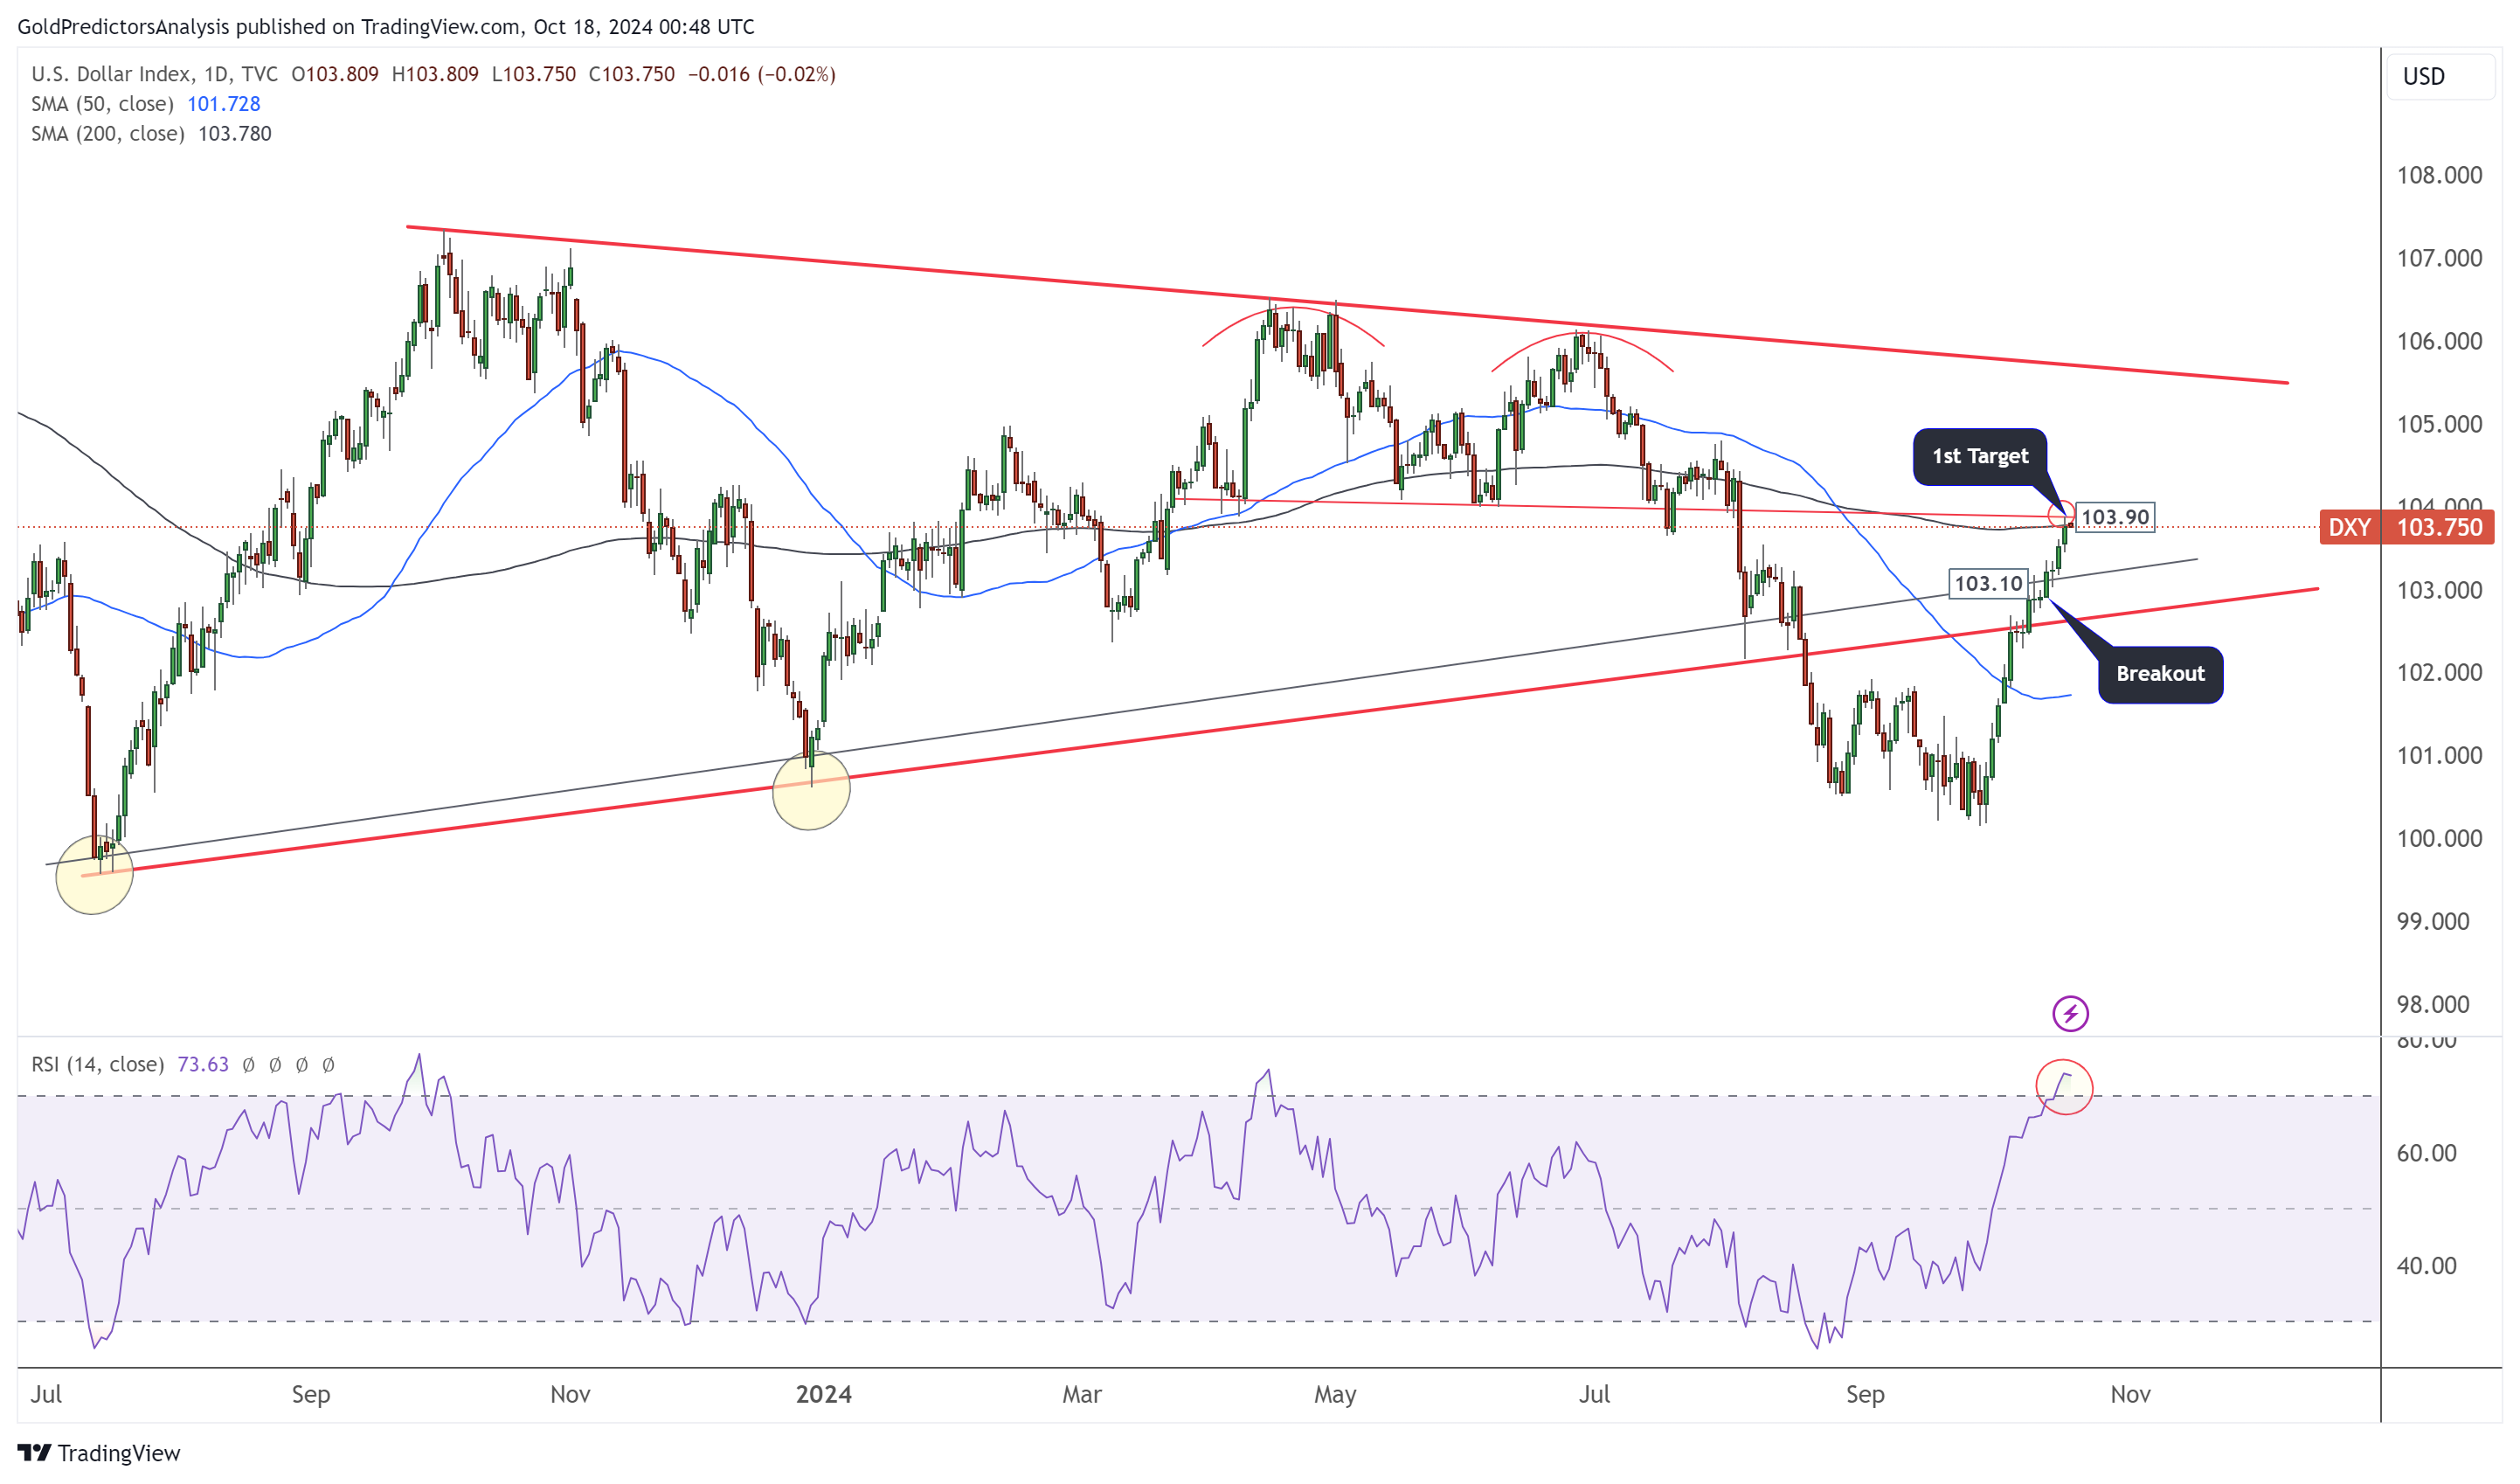The image size is (2520, 1484).
Task: Open the USD currency selector
Action: point(2440,76)
